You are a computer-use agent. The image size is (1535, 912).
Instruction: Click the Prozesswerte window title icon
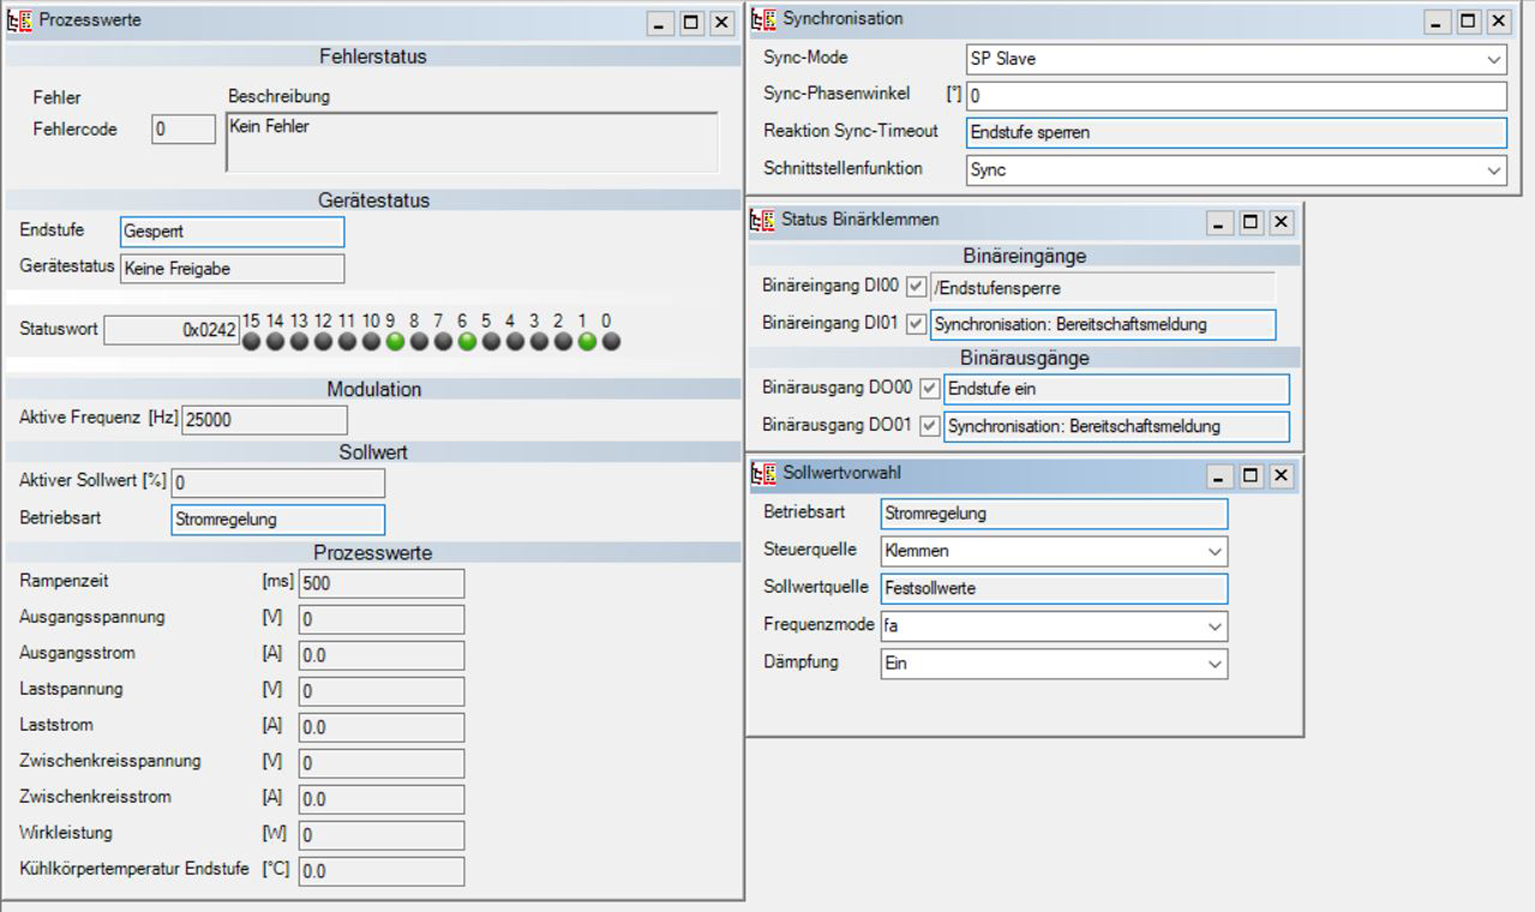[19, 21]
